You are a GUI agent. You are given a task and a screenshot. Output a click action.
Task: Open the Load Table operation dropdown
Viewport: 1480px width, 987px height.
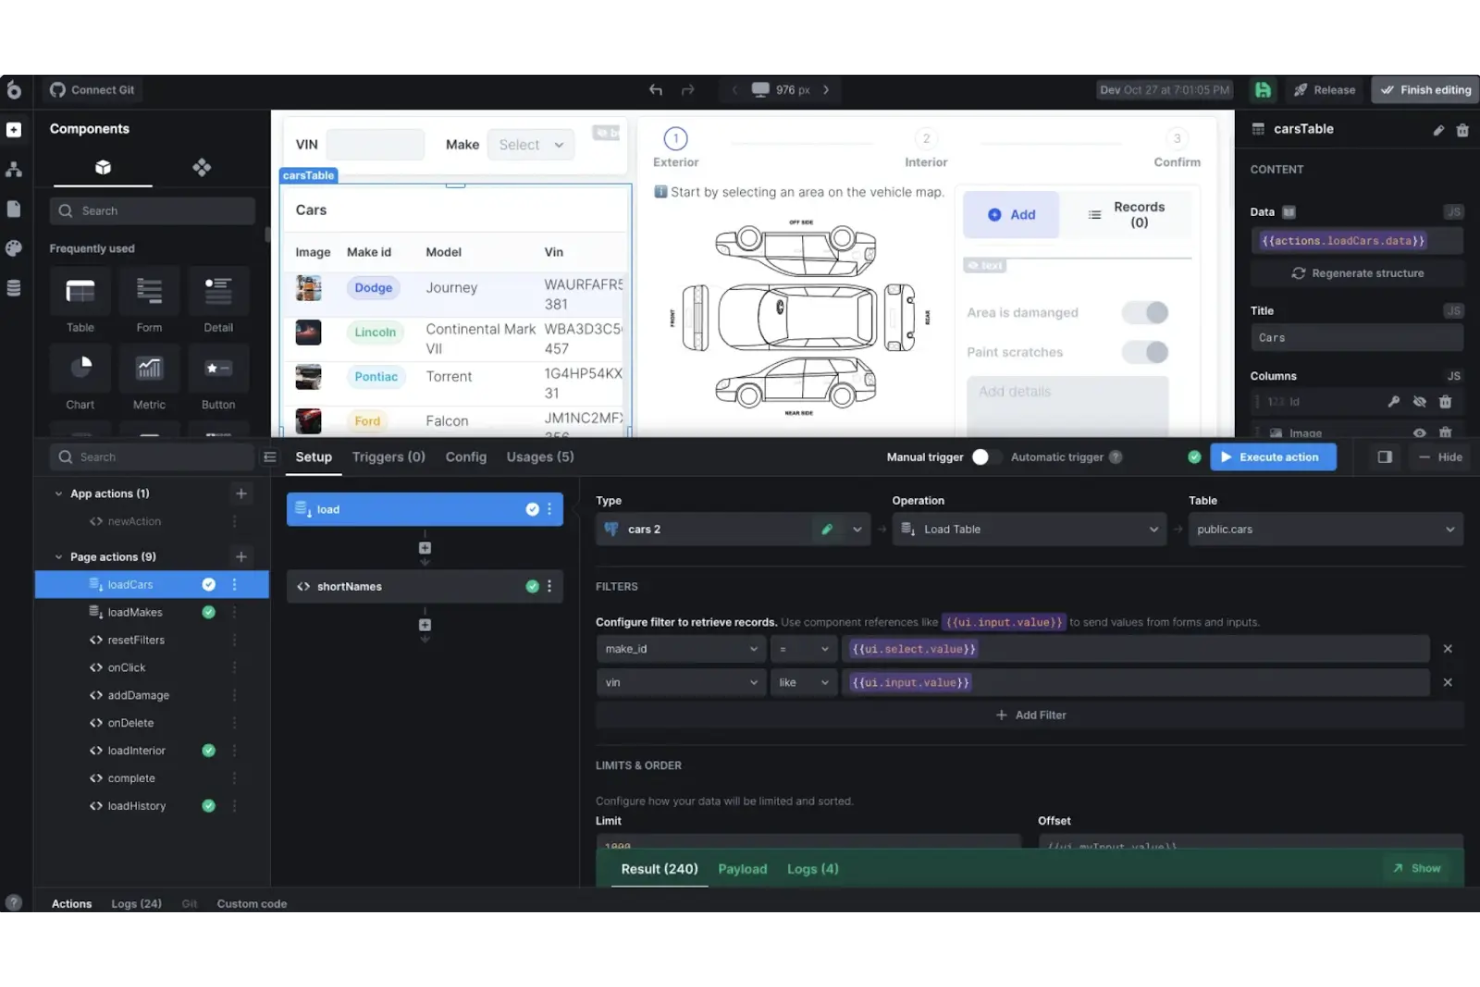(x=1028, y=529)
